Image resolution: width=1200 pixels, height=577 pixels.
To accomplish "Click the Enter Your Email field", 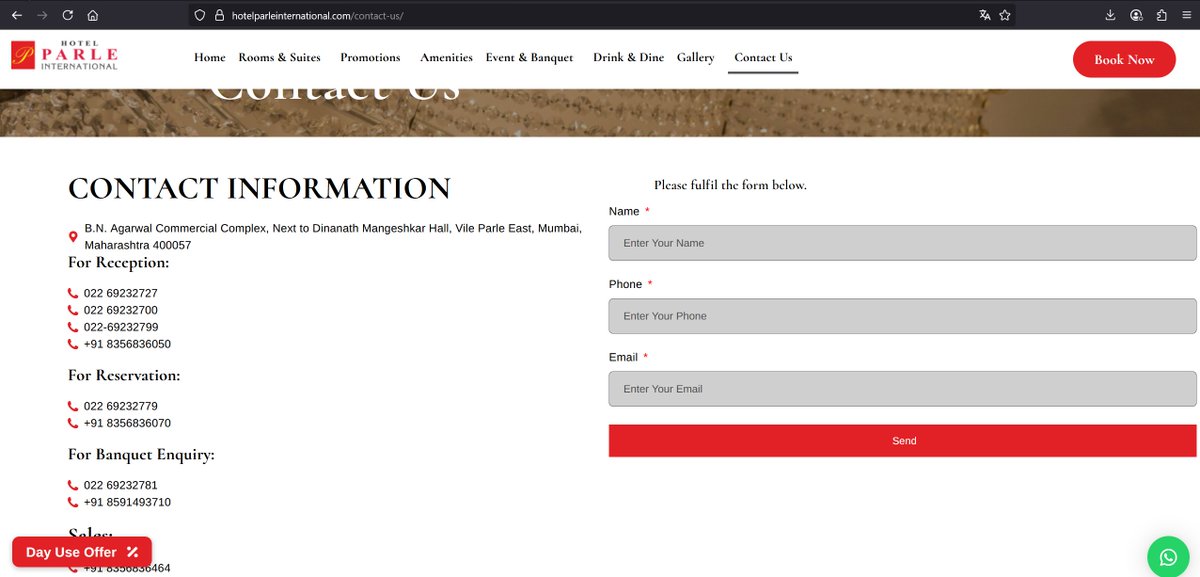I will pos(902,388).
